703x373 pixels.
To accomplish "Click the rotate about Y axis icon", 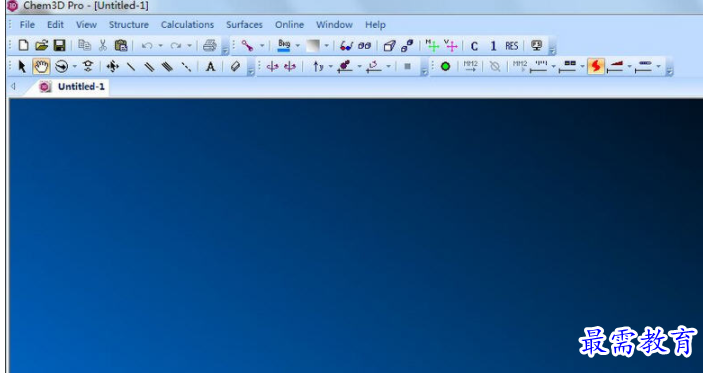I will (318, 66).
